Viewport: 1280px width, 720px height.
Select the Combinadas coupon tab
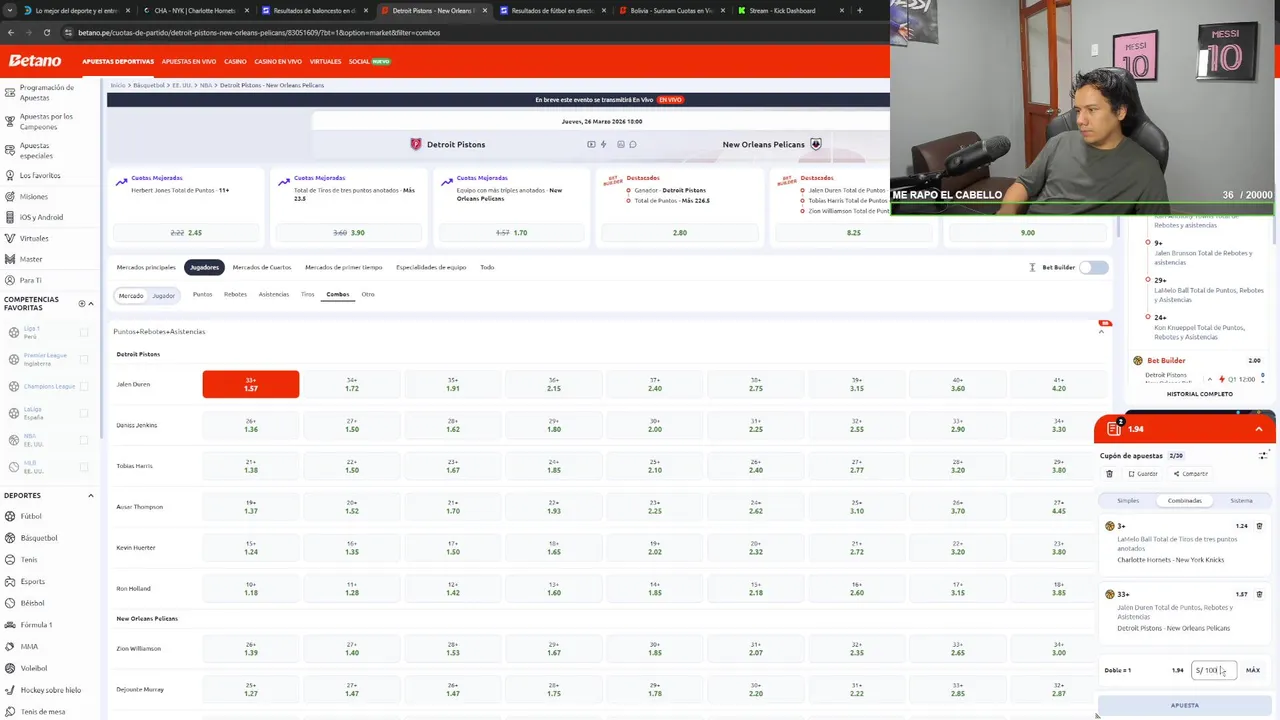[x=1185, y=500]
